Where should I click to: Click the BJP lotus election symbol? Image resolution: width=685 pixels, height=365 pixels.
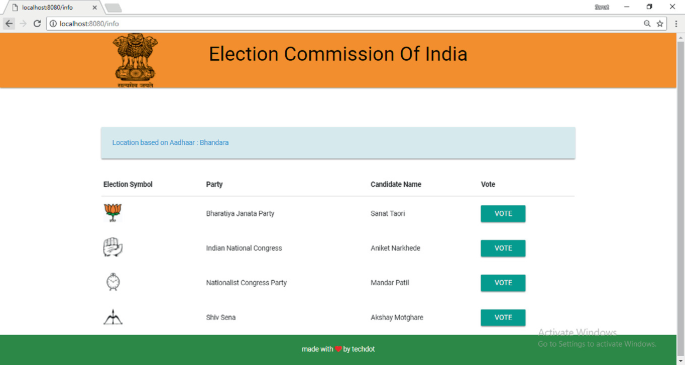(x=113, y=213)
